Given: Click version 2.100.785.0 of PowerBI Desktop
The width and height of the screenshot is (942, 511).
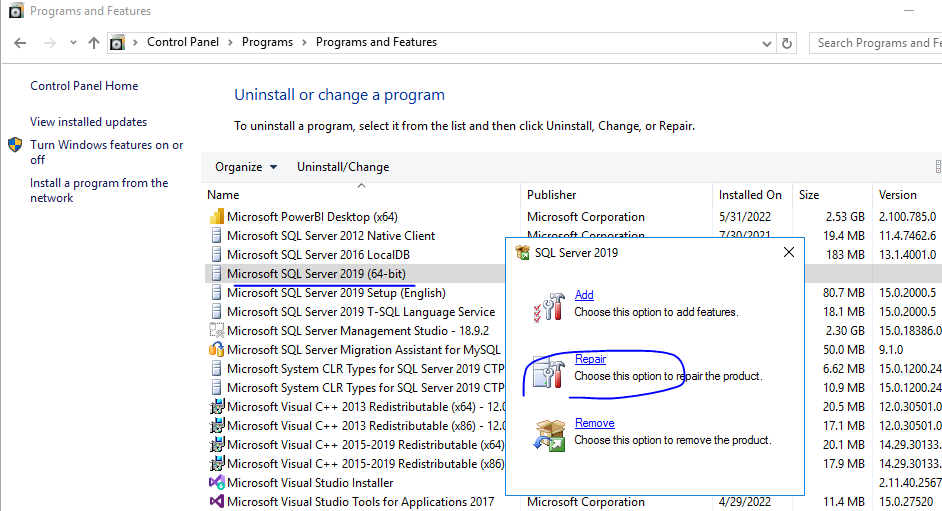Looking at the screenshot, I should [x=907, y=217].
